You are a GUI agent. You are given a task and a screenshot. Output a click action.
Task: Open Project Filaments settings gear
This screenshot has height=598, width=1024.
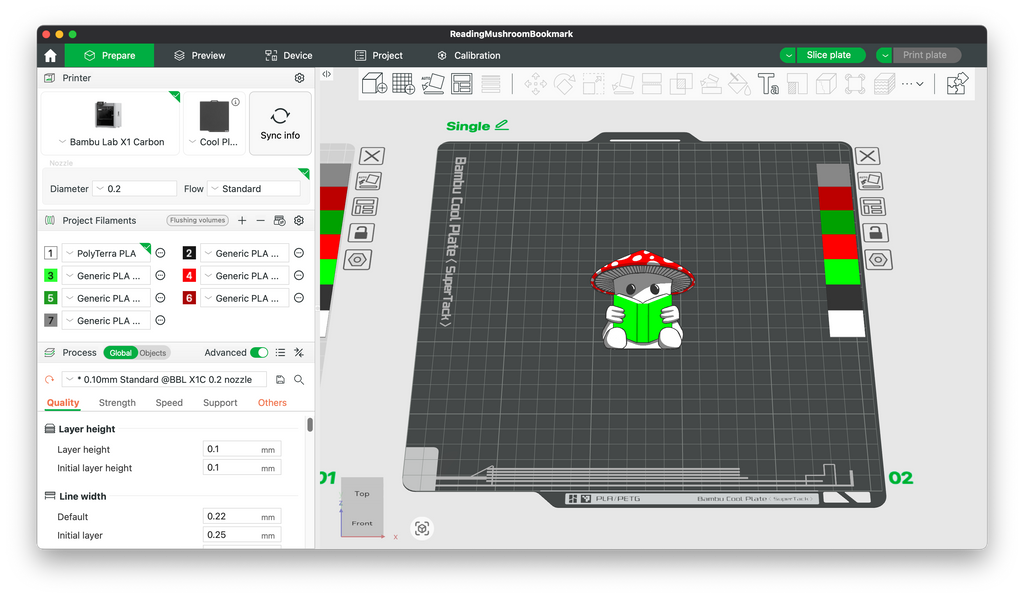[299, 221]
